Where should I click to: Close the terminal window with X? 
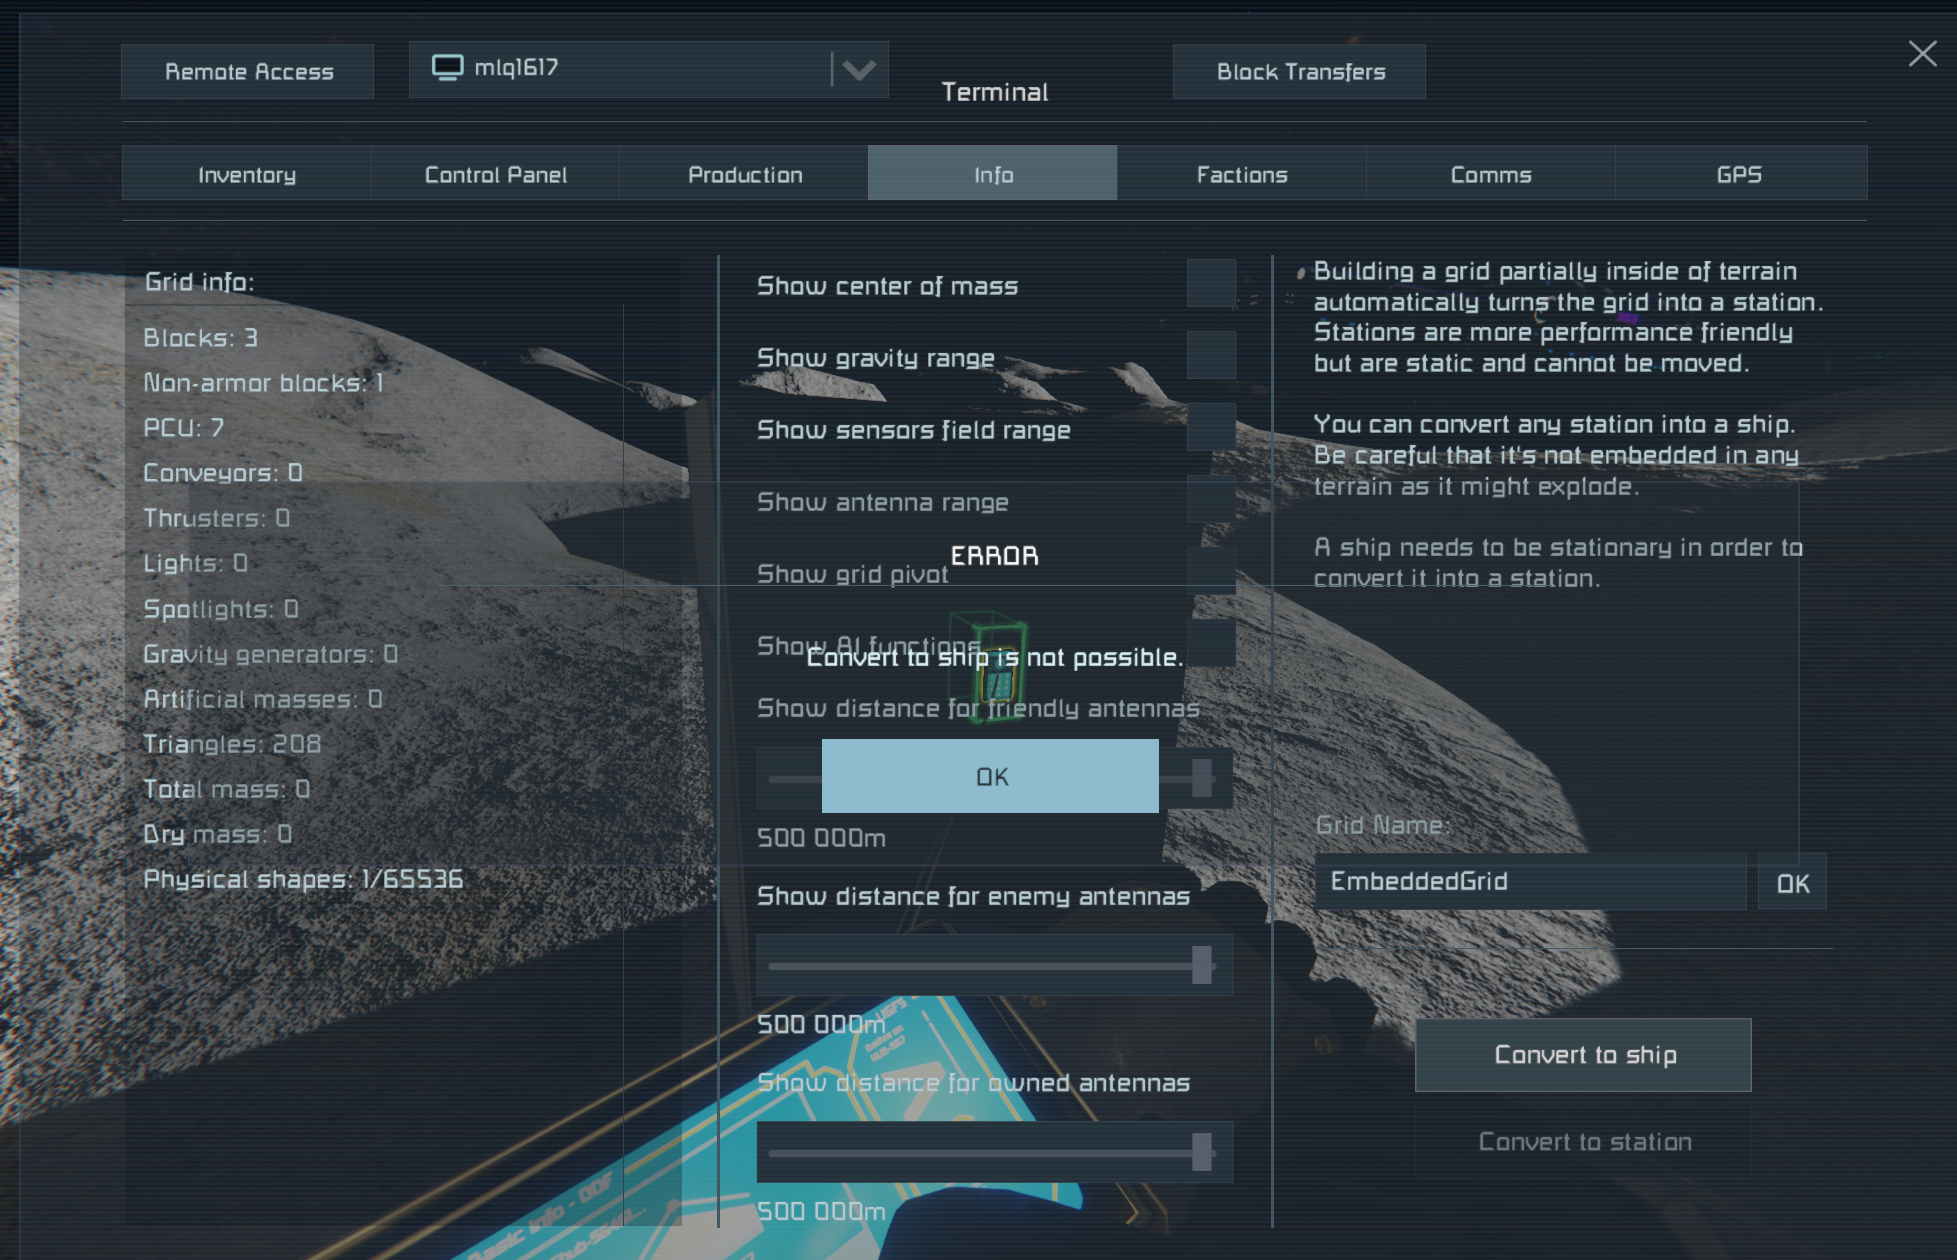coord(1921,54)
